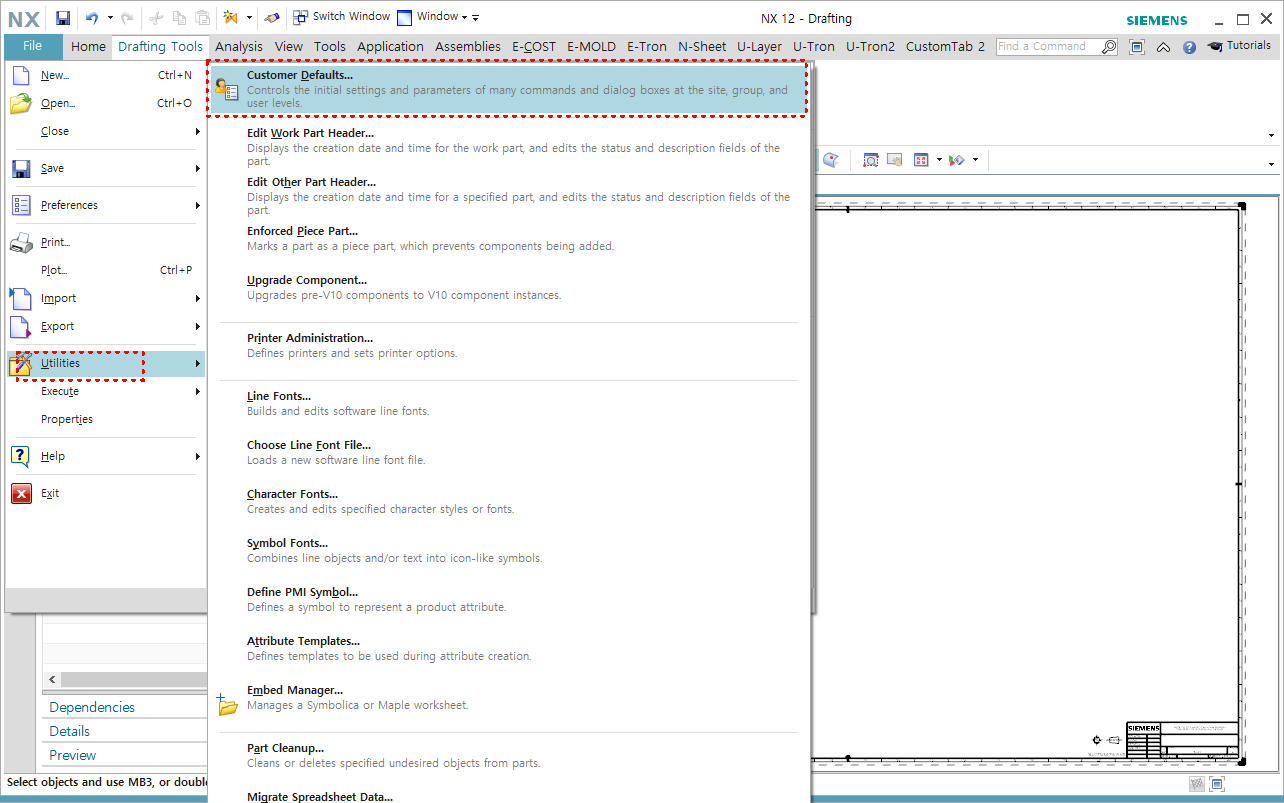Image resolution: width=1284 pixels, height=803 pixels.
Task: Click the magnifier icon in command finder
Action: [x=1109, y=46]
